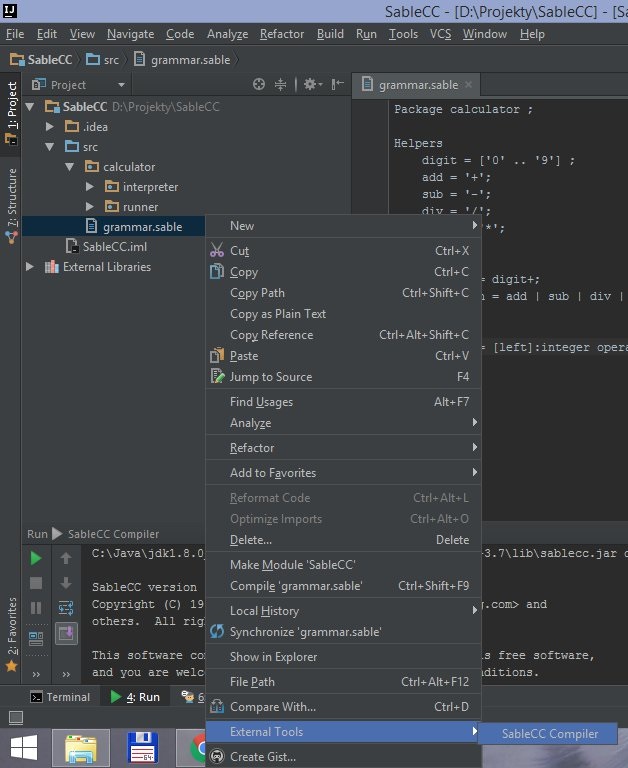Viewport: 628px width, 768px height.
Task: Open the Terminal tool window
Action: [x=60, y=697]
